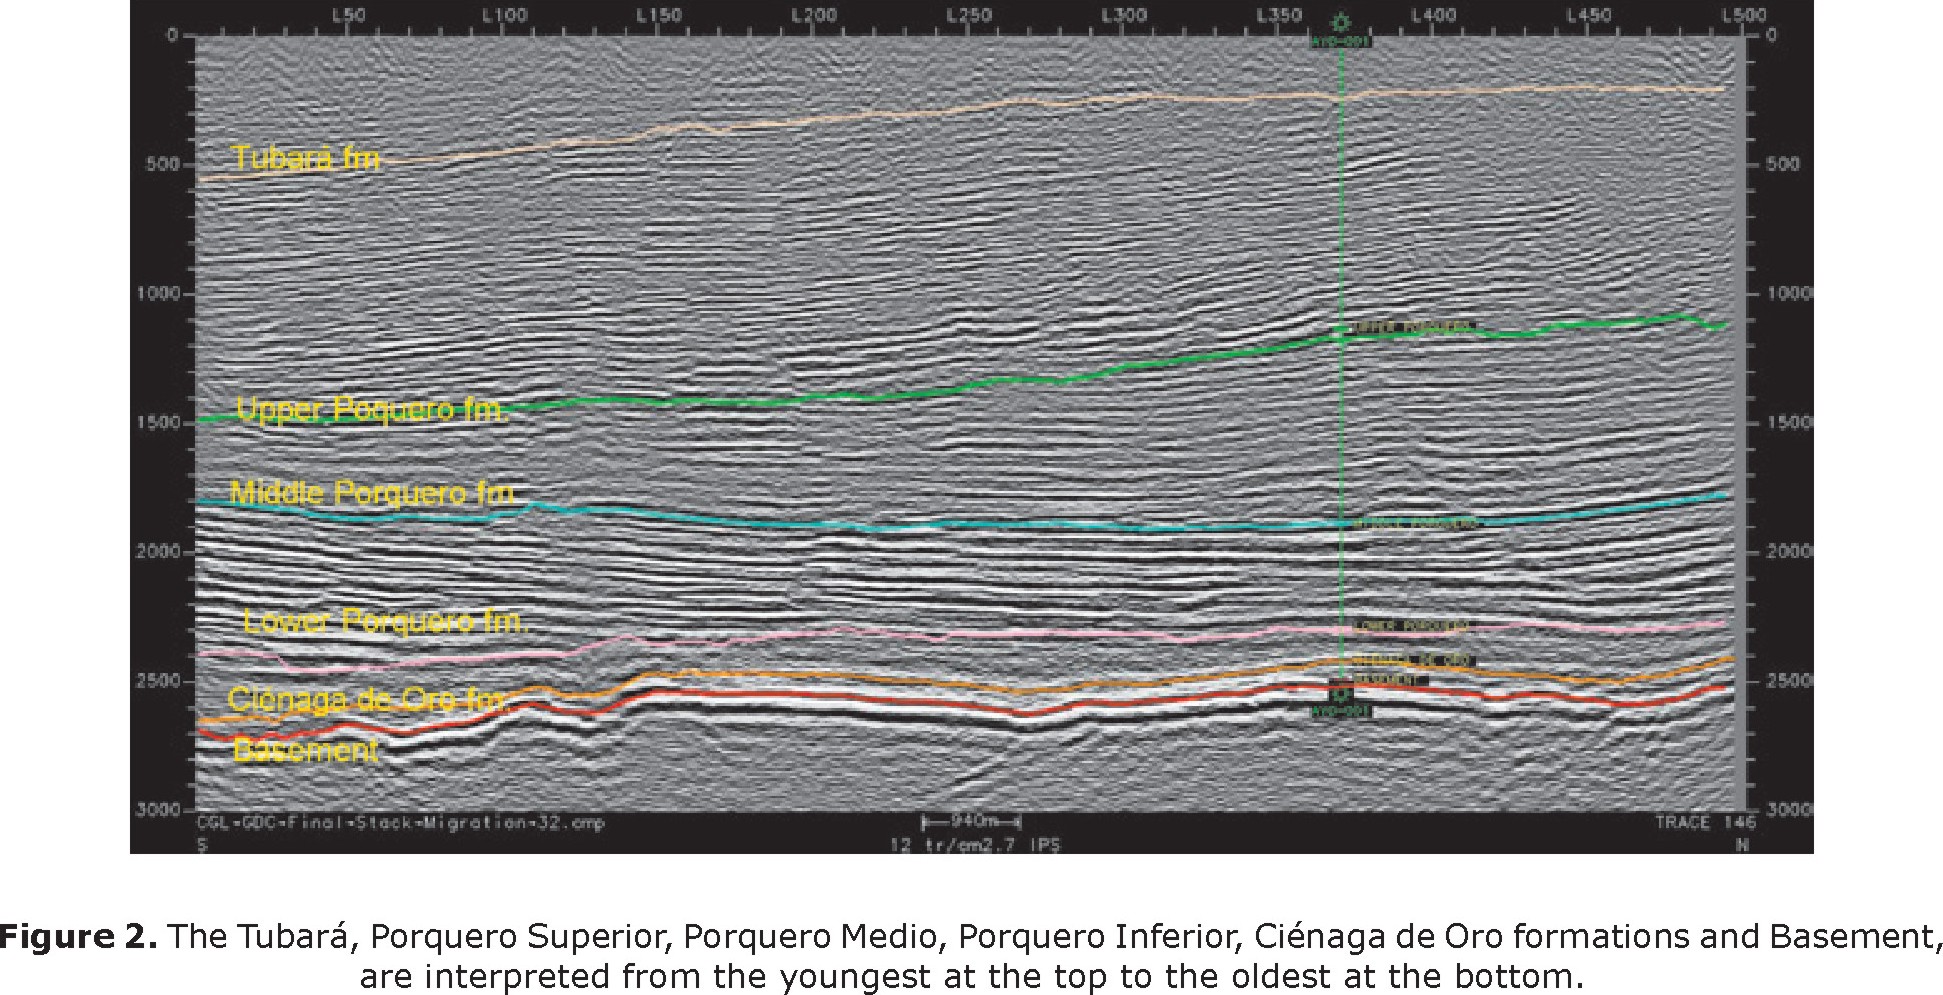Click the green well symbol at top
The image size is (1943, 995).
point(1341,22)
